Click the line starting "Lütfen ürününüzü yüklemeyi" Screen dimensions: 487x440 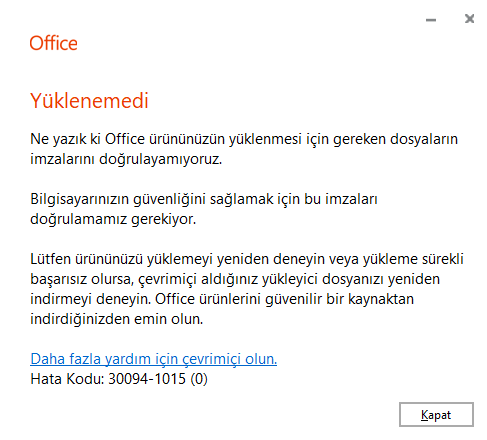point(247,259)
